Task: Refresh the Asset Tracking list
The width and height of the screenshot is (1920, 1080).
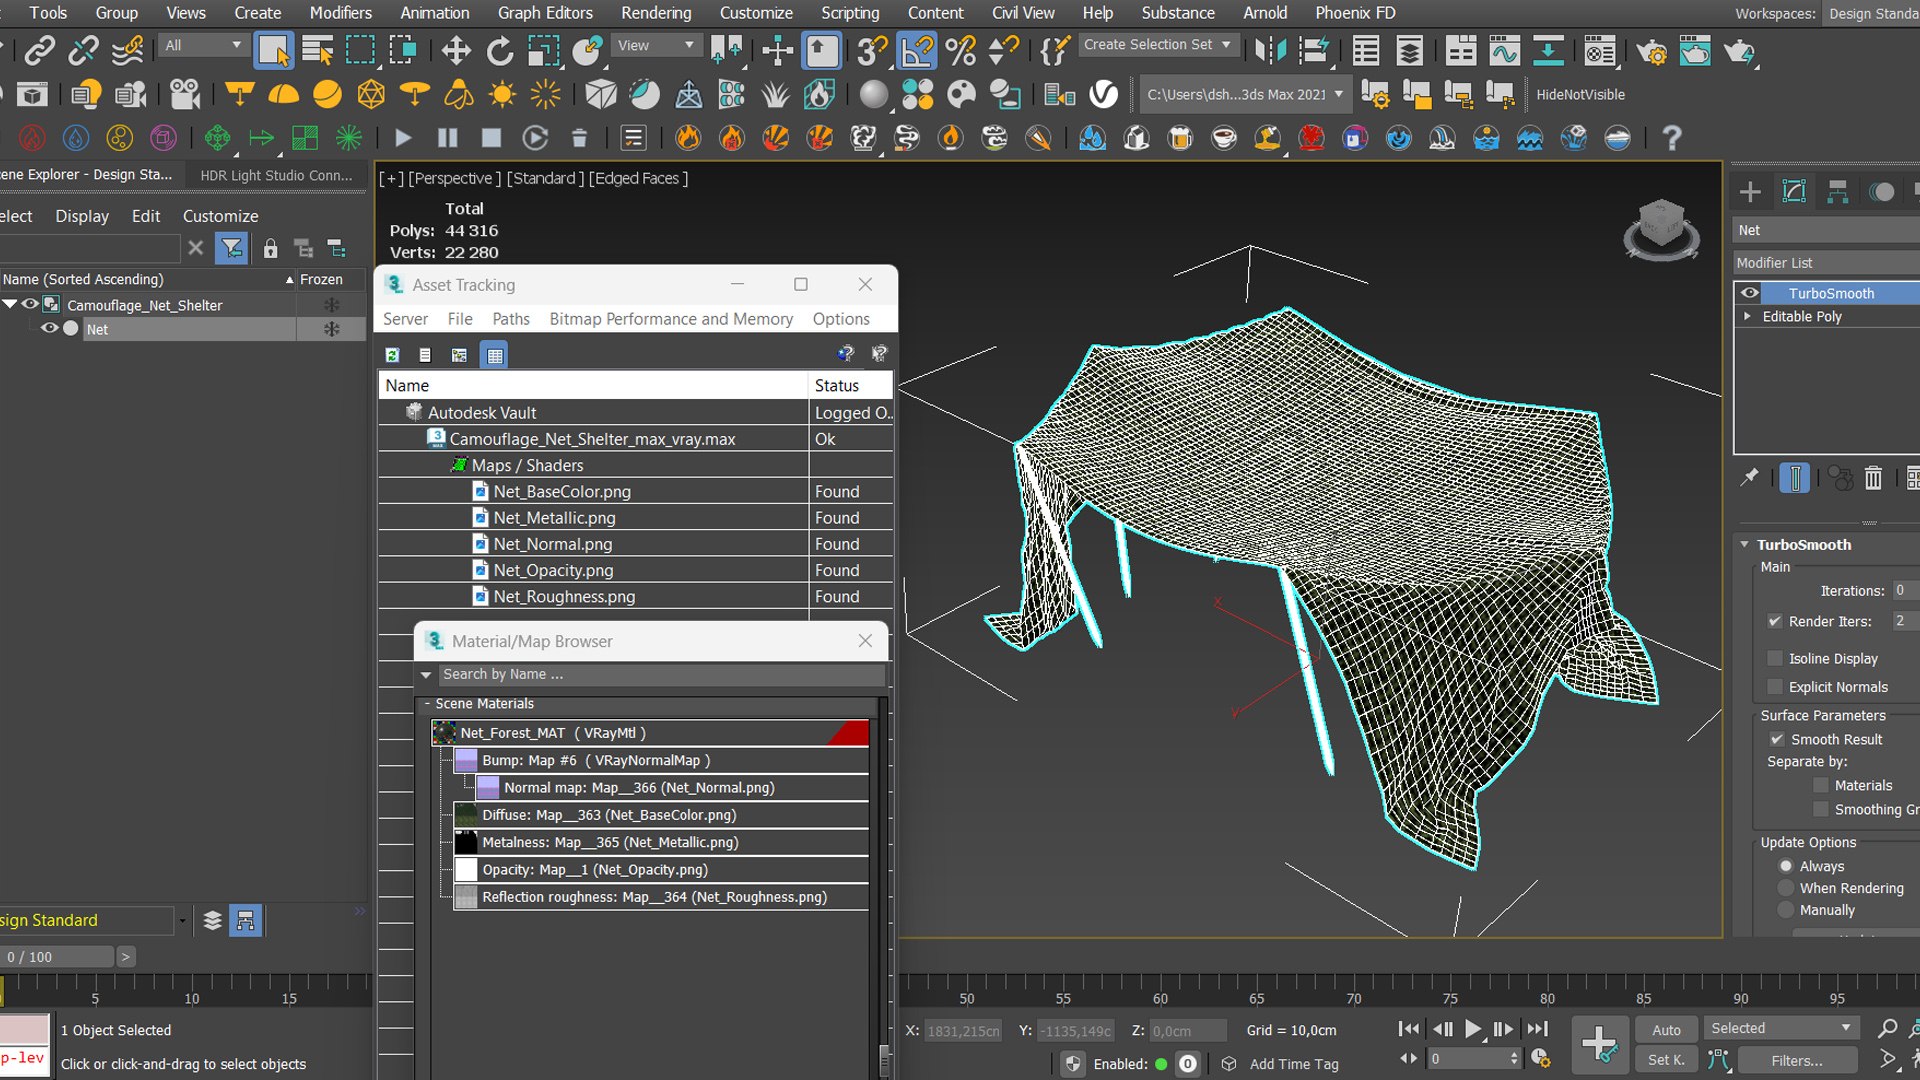Action: [x=392, y=355]
